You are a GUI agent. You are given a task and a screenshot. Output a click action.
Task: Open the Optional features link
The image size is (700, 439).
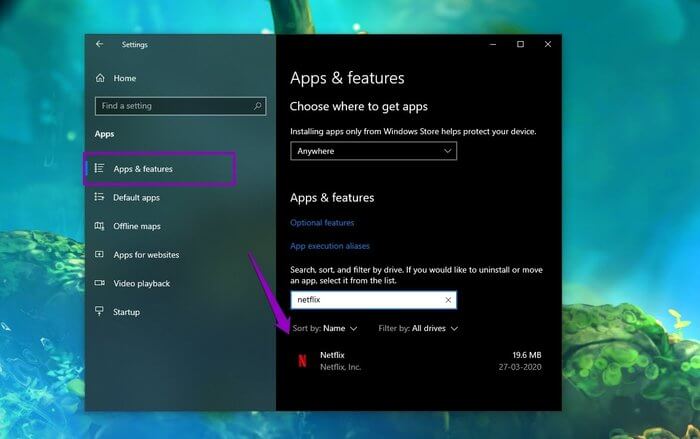click(322, 223)
